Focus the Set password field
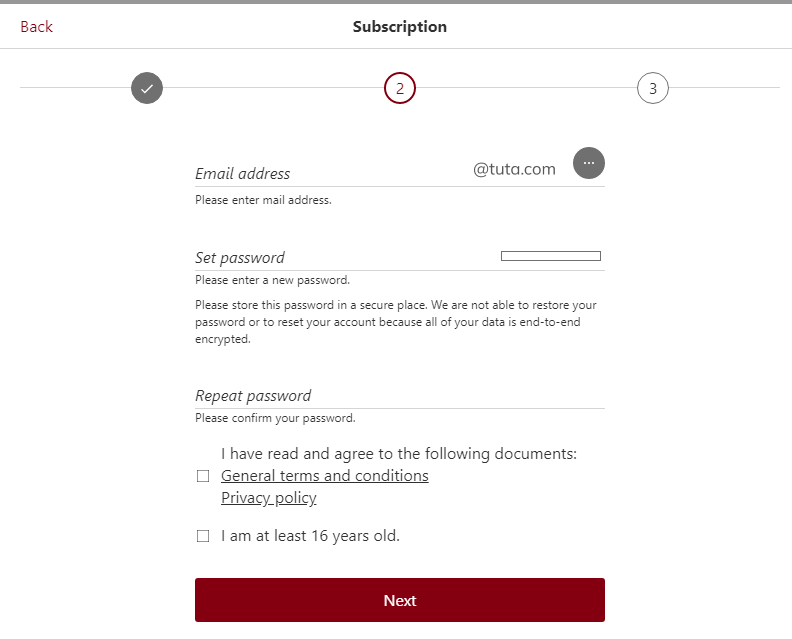This screenshot has width=792, height=639. pos(340,257)
